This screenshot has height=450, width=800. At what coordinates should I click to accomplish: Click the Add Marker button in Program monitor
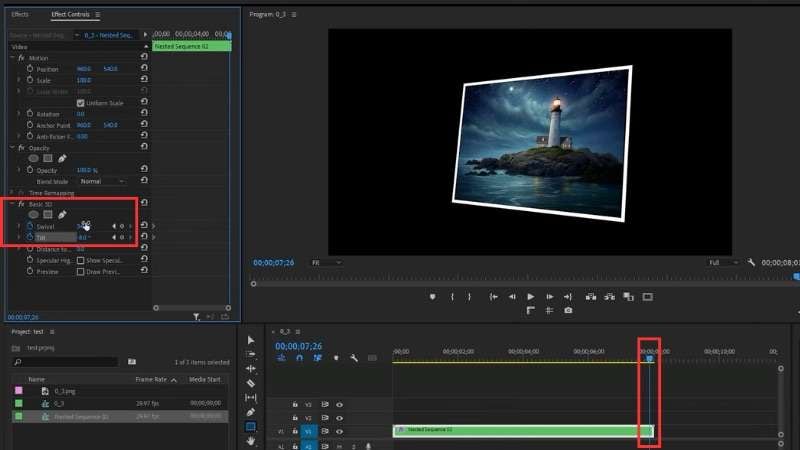point(432,297)
